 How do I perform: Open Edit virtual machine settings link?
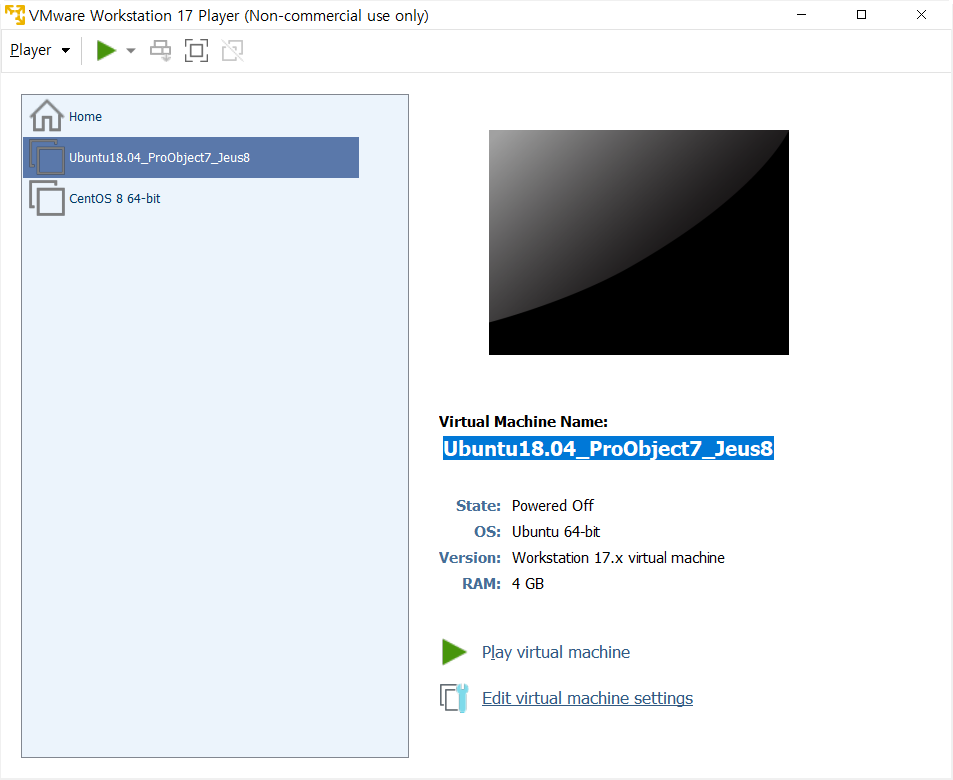click(587, 698)
